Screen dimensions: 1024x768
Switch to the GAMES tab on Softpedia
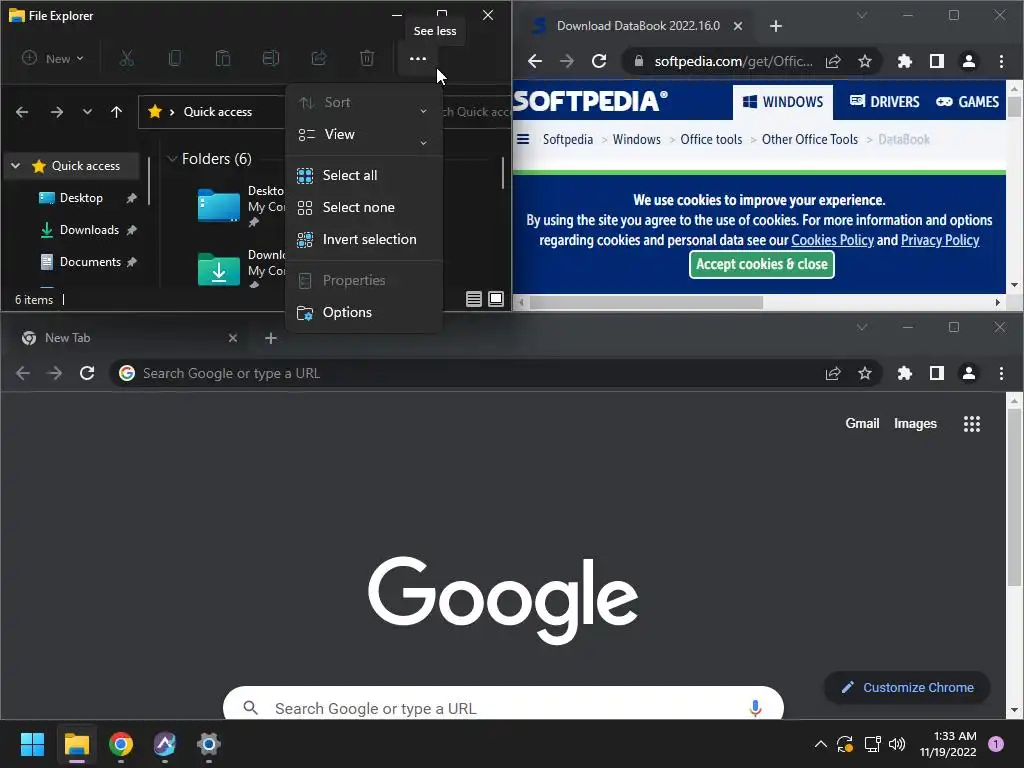tap(967, 102)
